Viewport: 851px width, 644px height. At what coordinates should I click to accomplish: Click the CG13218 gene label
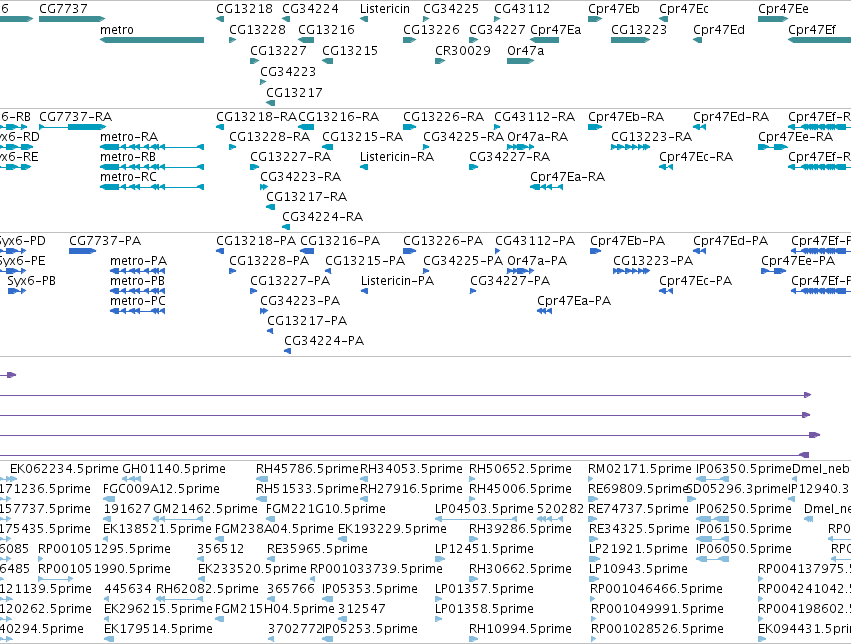tap(244, 9)
